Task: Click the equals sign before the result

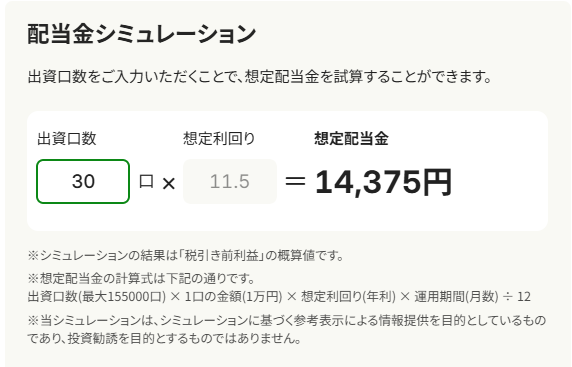Action: (x=295, y=181)
